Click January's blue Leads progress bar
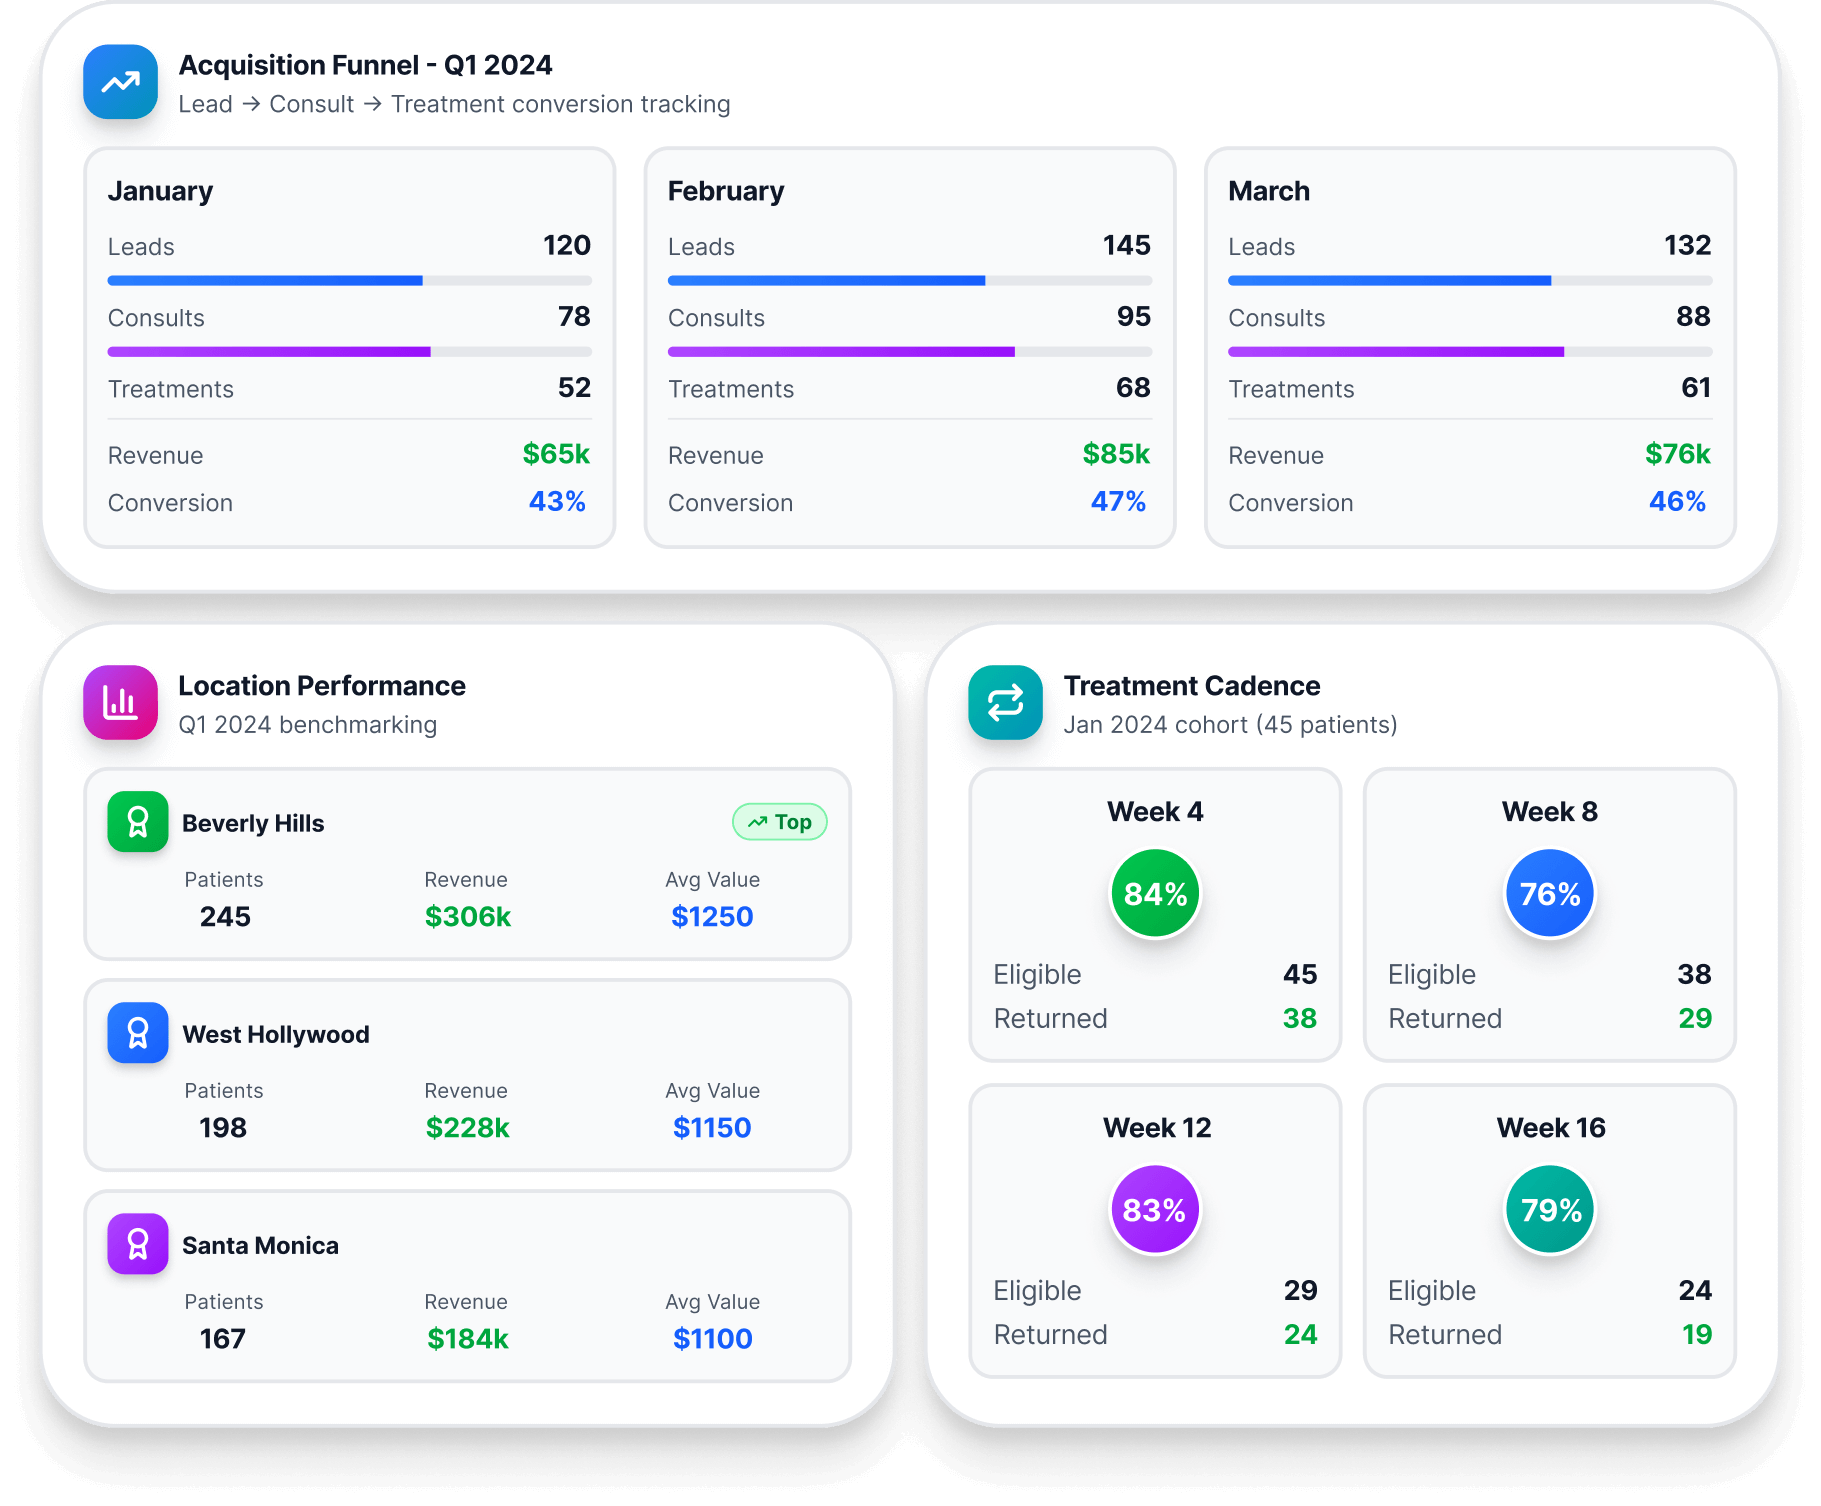The width and height of the screenshot is (1821, 1506). tap(266, 281)
